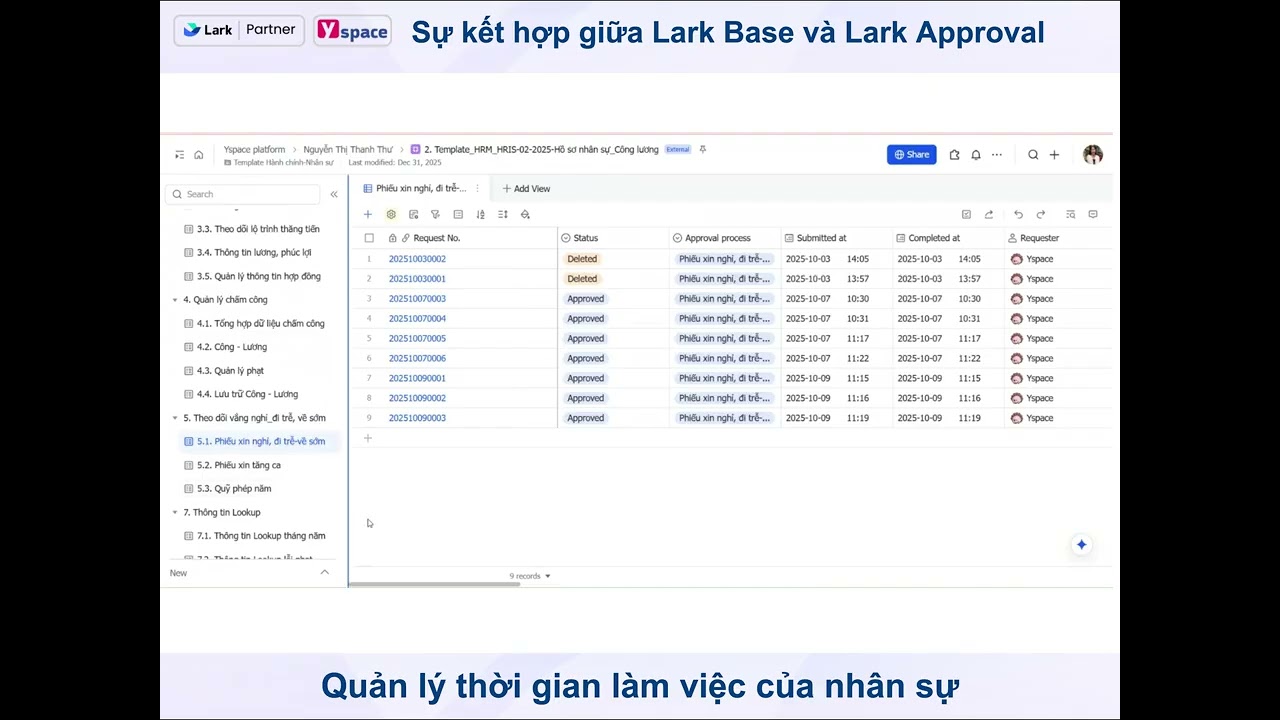Open the Yspace platform breadcrumb
Image resolution: width=1280 pixels, height=720 pixels.
[x=254, y=149]
